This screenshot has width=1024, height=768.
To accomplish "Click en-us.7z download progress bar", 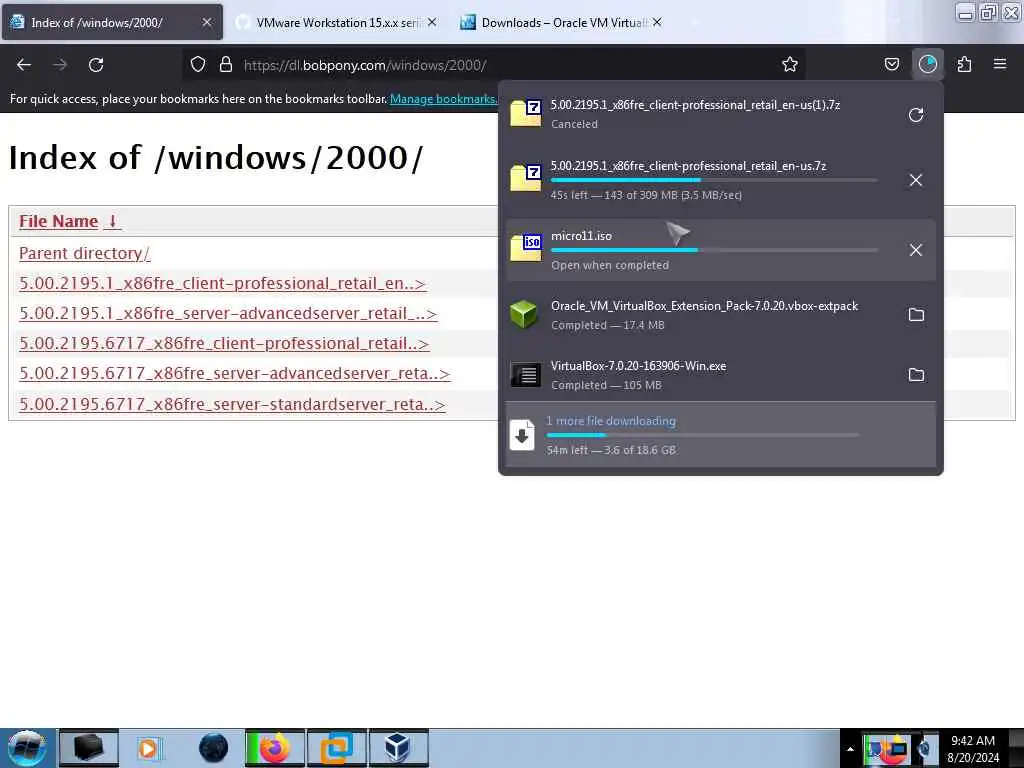I will pyautogui.click(x=714, y=180).
